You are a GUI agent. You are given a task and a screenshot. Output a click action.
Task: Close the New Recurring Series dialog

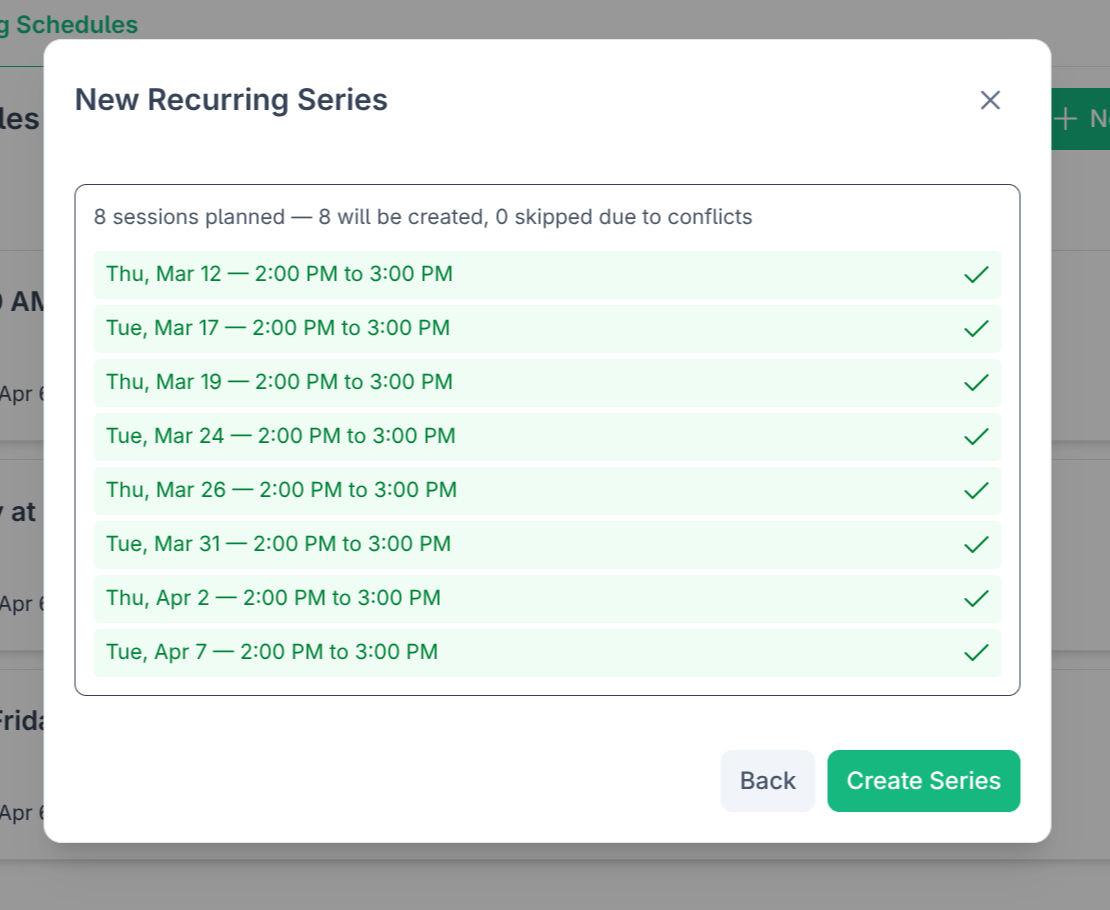point(989,100)
